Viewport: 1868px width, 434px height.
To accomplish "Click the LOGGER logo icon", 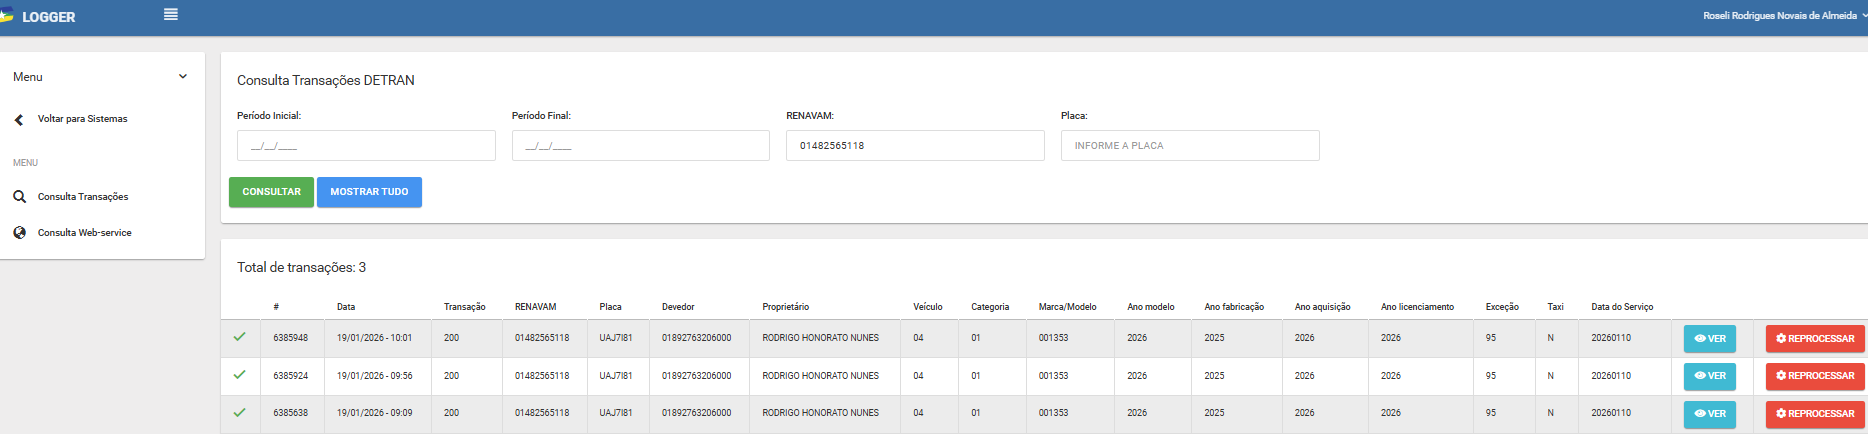I will point(7,16).
